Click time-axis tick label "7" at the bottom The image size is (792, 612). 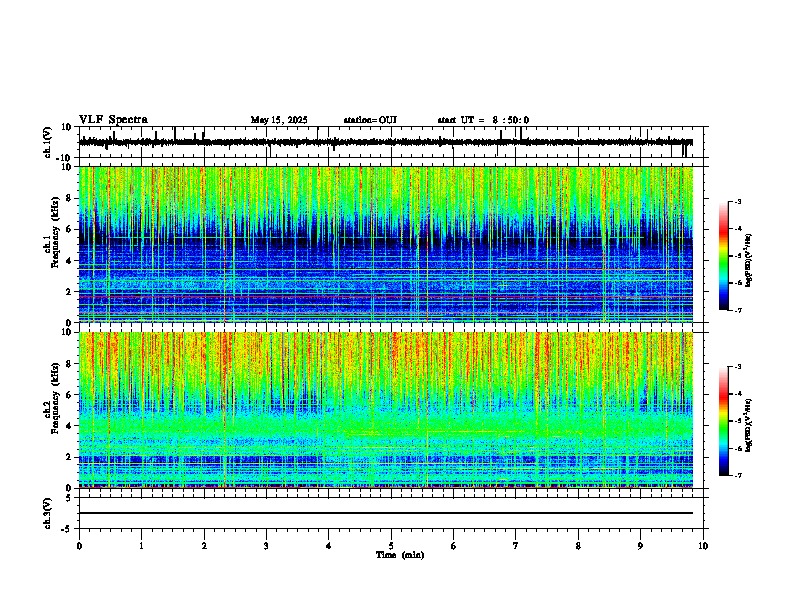pyautogui.click(x=516, y=546)
